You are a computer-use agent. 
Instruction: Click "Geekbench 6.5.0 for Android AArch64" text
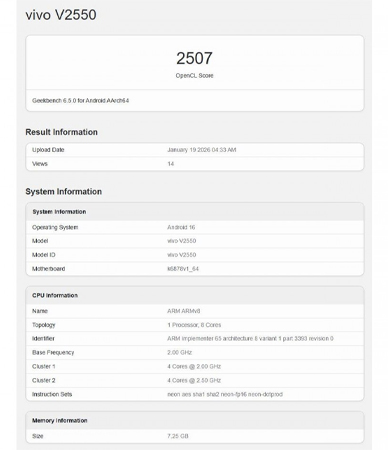pos(80,100)
